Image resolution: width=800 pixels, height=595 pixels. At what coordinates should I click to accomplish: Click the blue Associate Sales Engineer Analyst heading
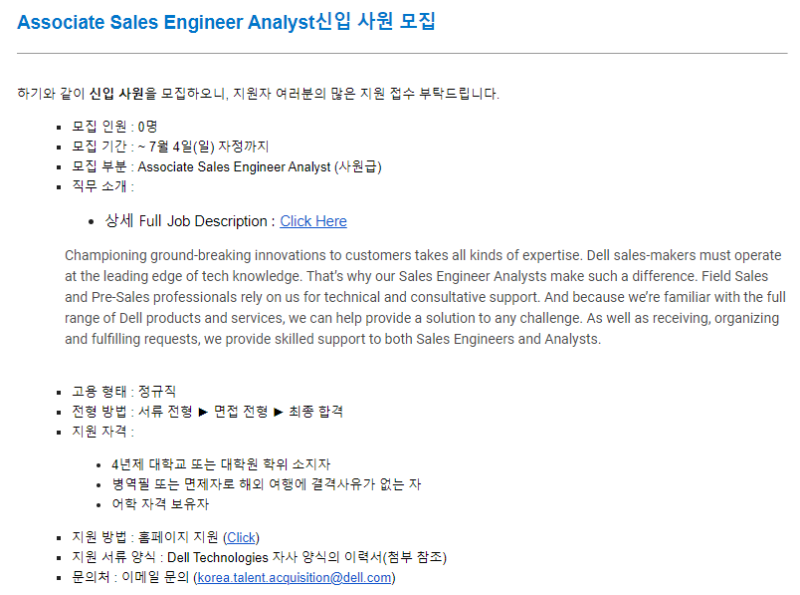226,22
